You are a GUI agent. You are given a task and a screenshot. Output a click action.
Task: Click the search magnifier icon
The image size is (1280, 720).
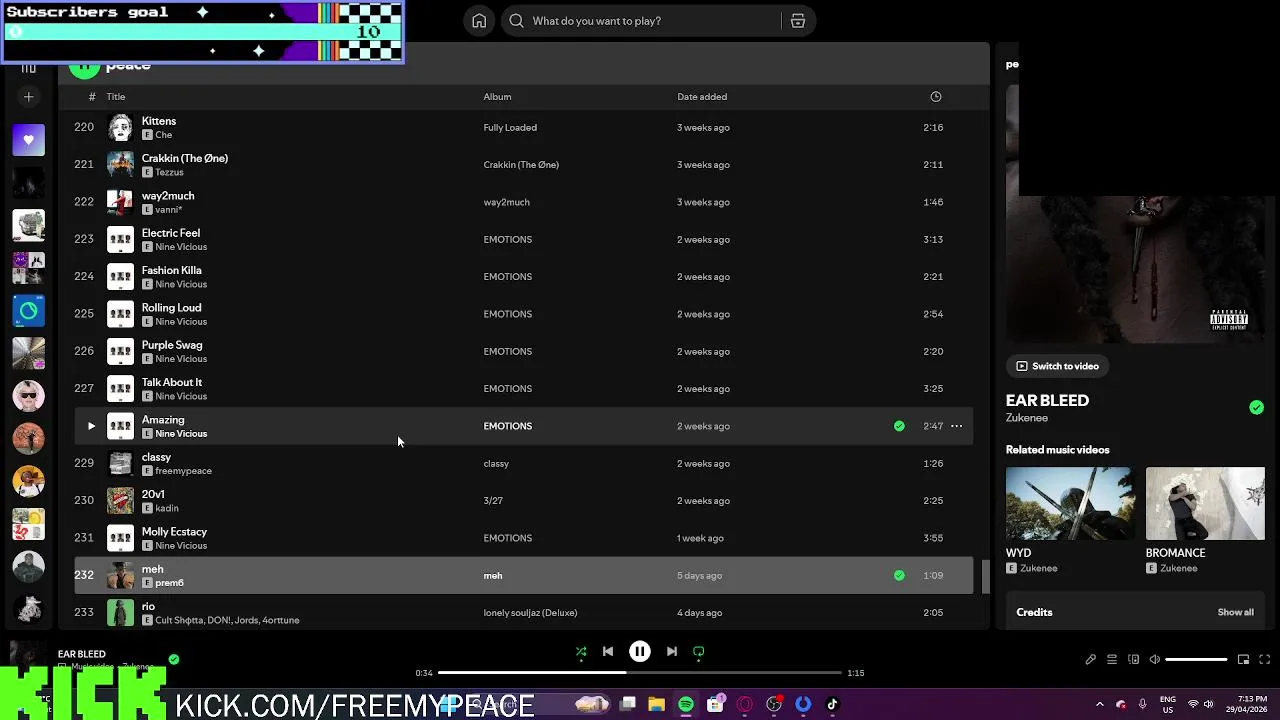tap(516, 21)
